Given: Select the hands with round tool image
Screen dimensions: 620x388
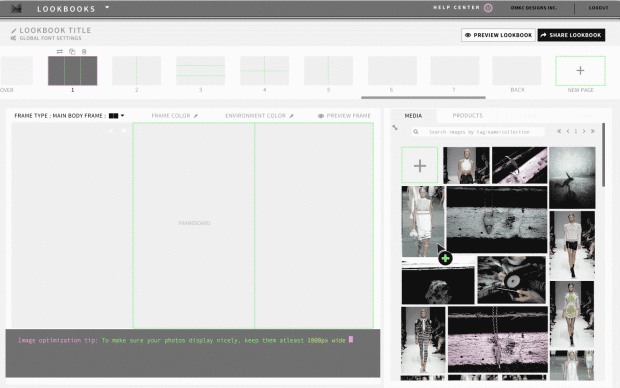Looking at the screenshot, I should pos(512,280).
